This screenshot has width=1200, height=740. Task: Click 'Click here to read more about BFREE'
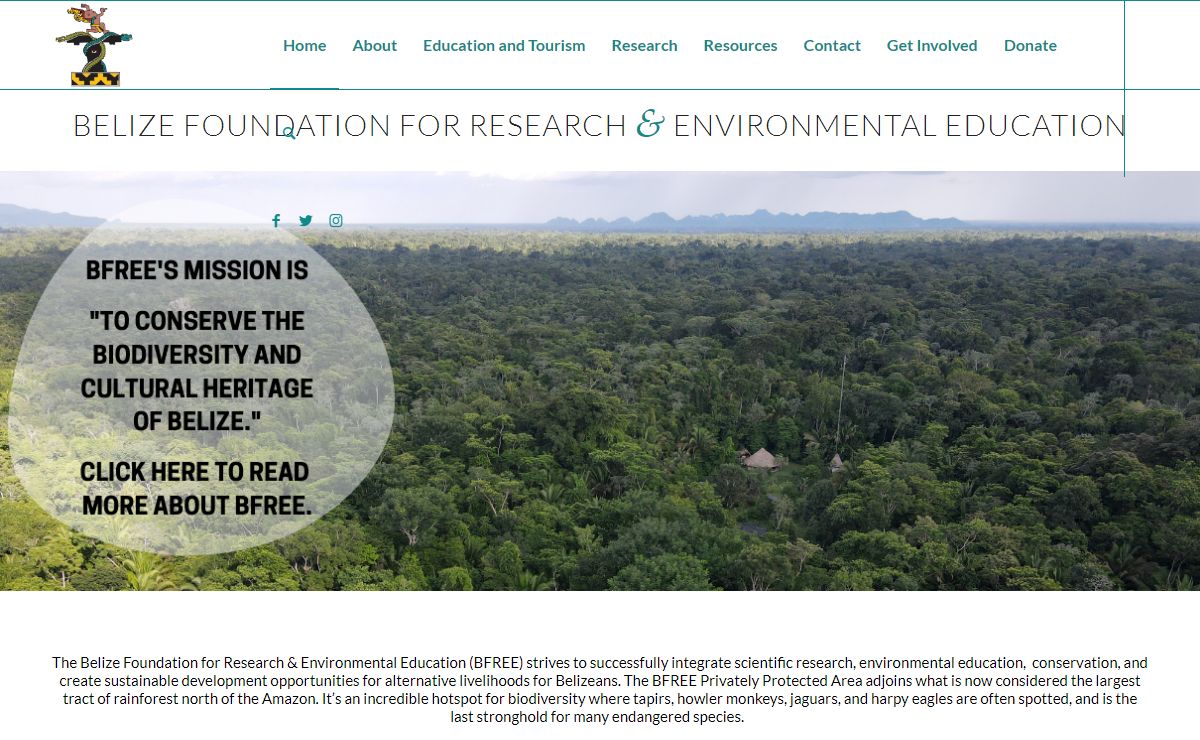click(x=195, y=488)
